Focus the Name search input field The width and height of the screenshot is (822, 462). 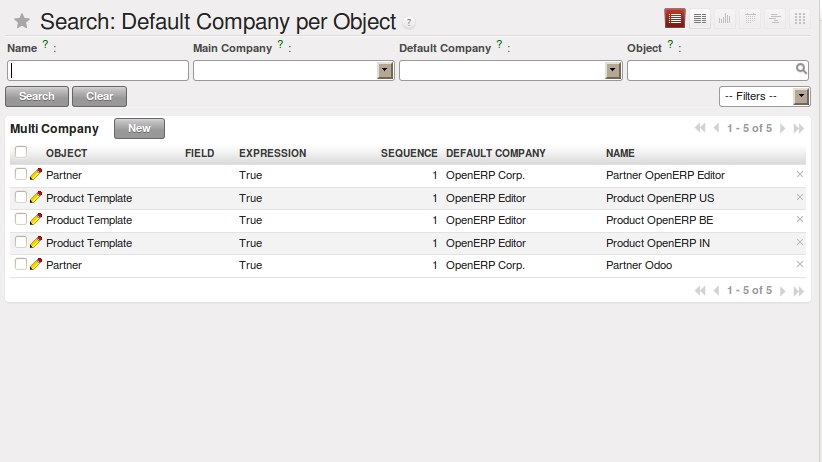coord(98,71)
